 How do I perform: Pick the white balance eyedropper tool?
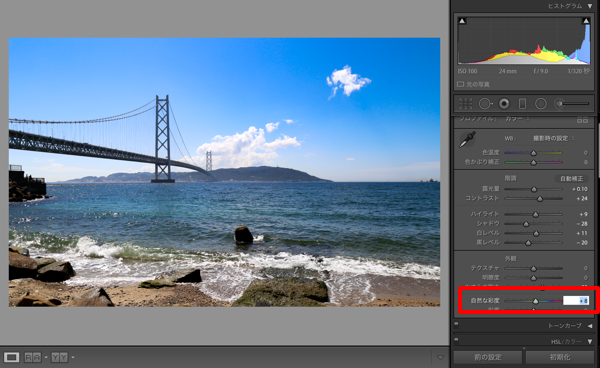(x=468, y=139)
